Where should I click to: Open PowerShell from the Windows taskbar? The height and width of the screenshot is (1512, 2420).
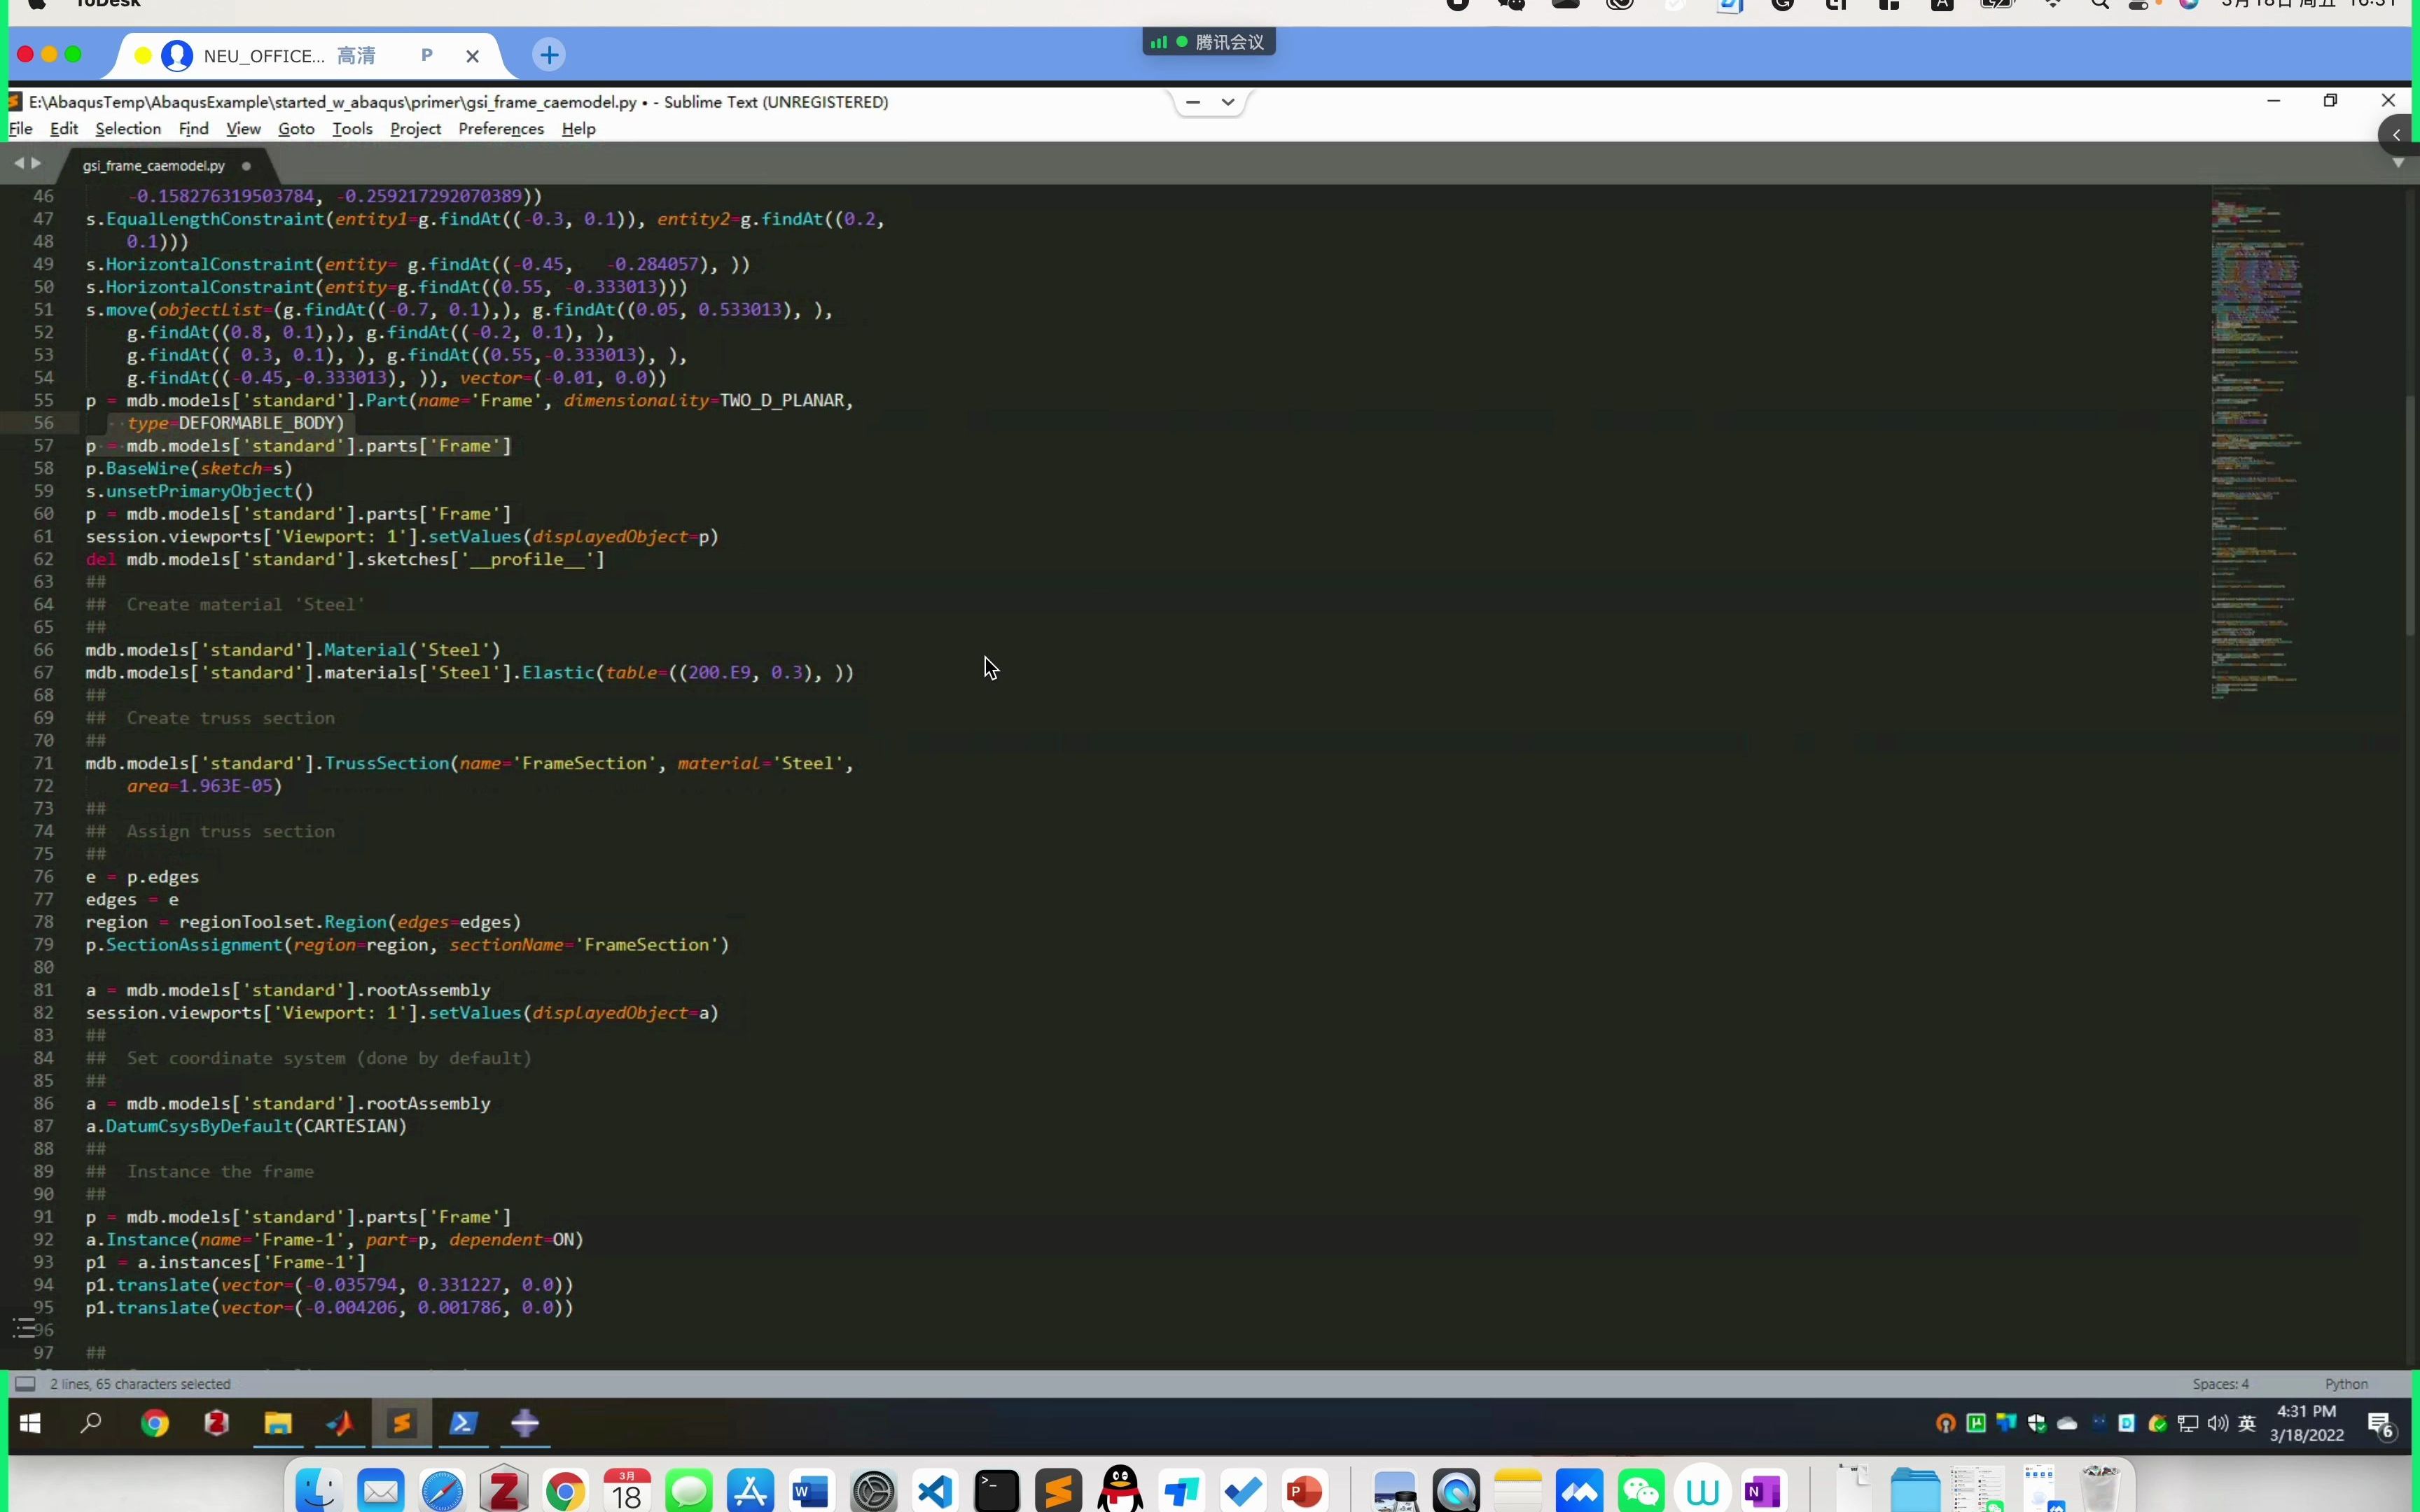pos(463,1423)
